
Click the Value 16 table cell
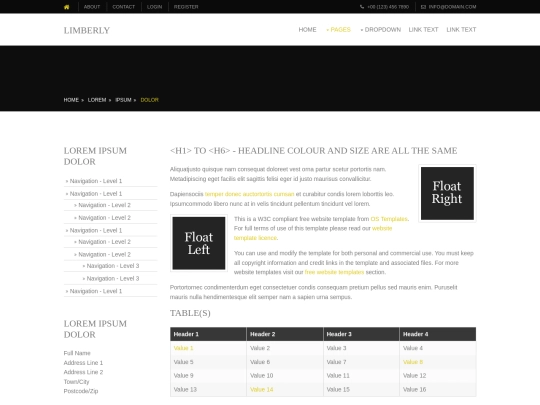coord(438,390)
